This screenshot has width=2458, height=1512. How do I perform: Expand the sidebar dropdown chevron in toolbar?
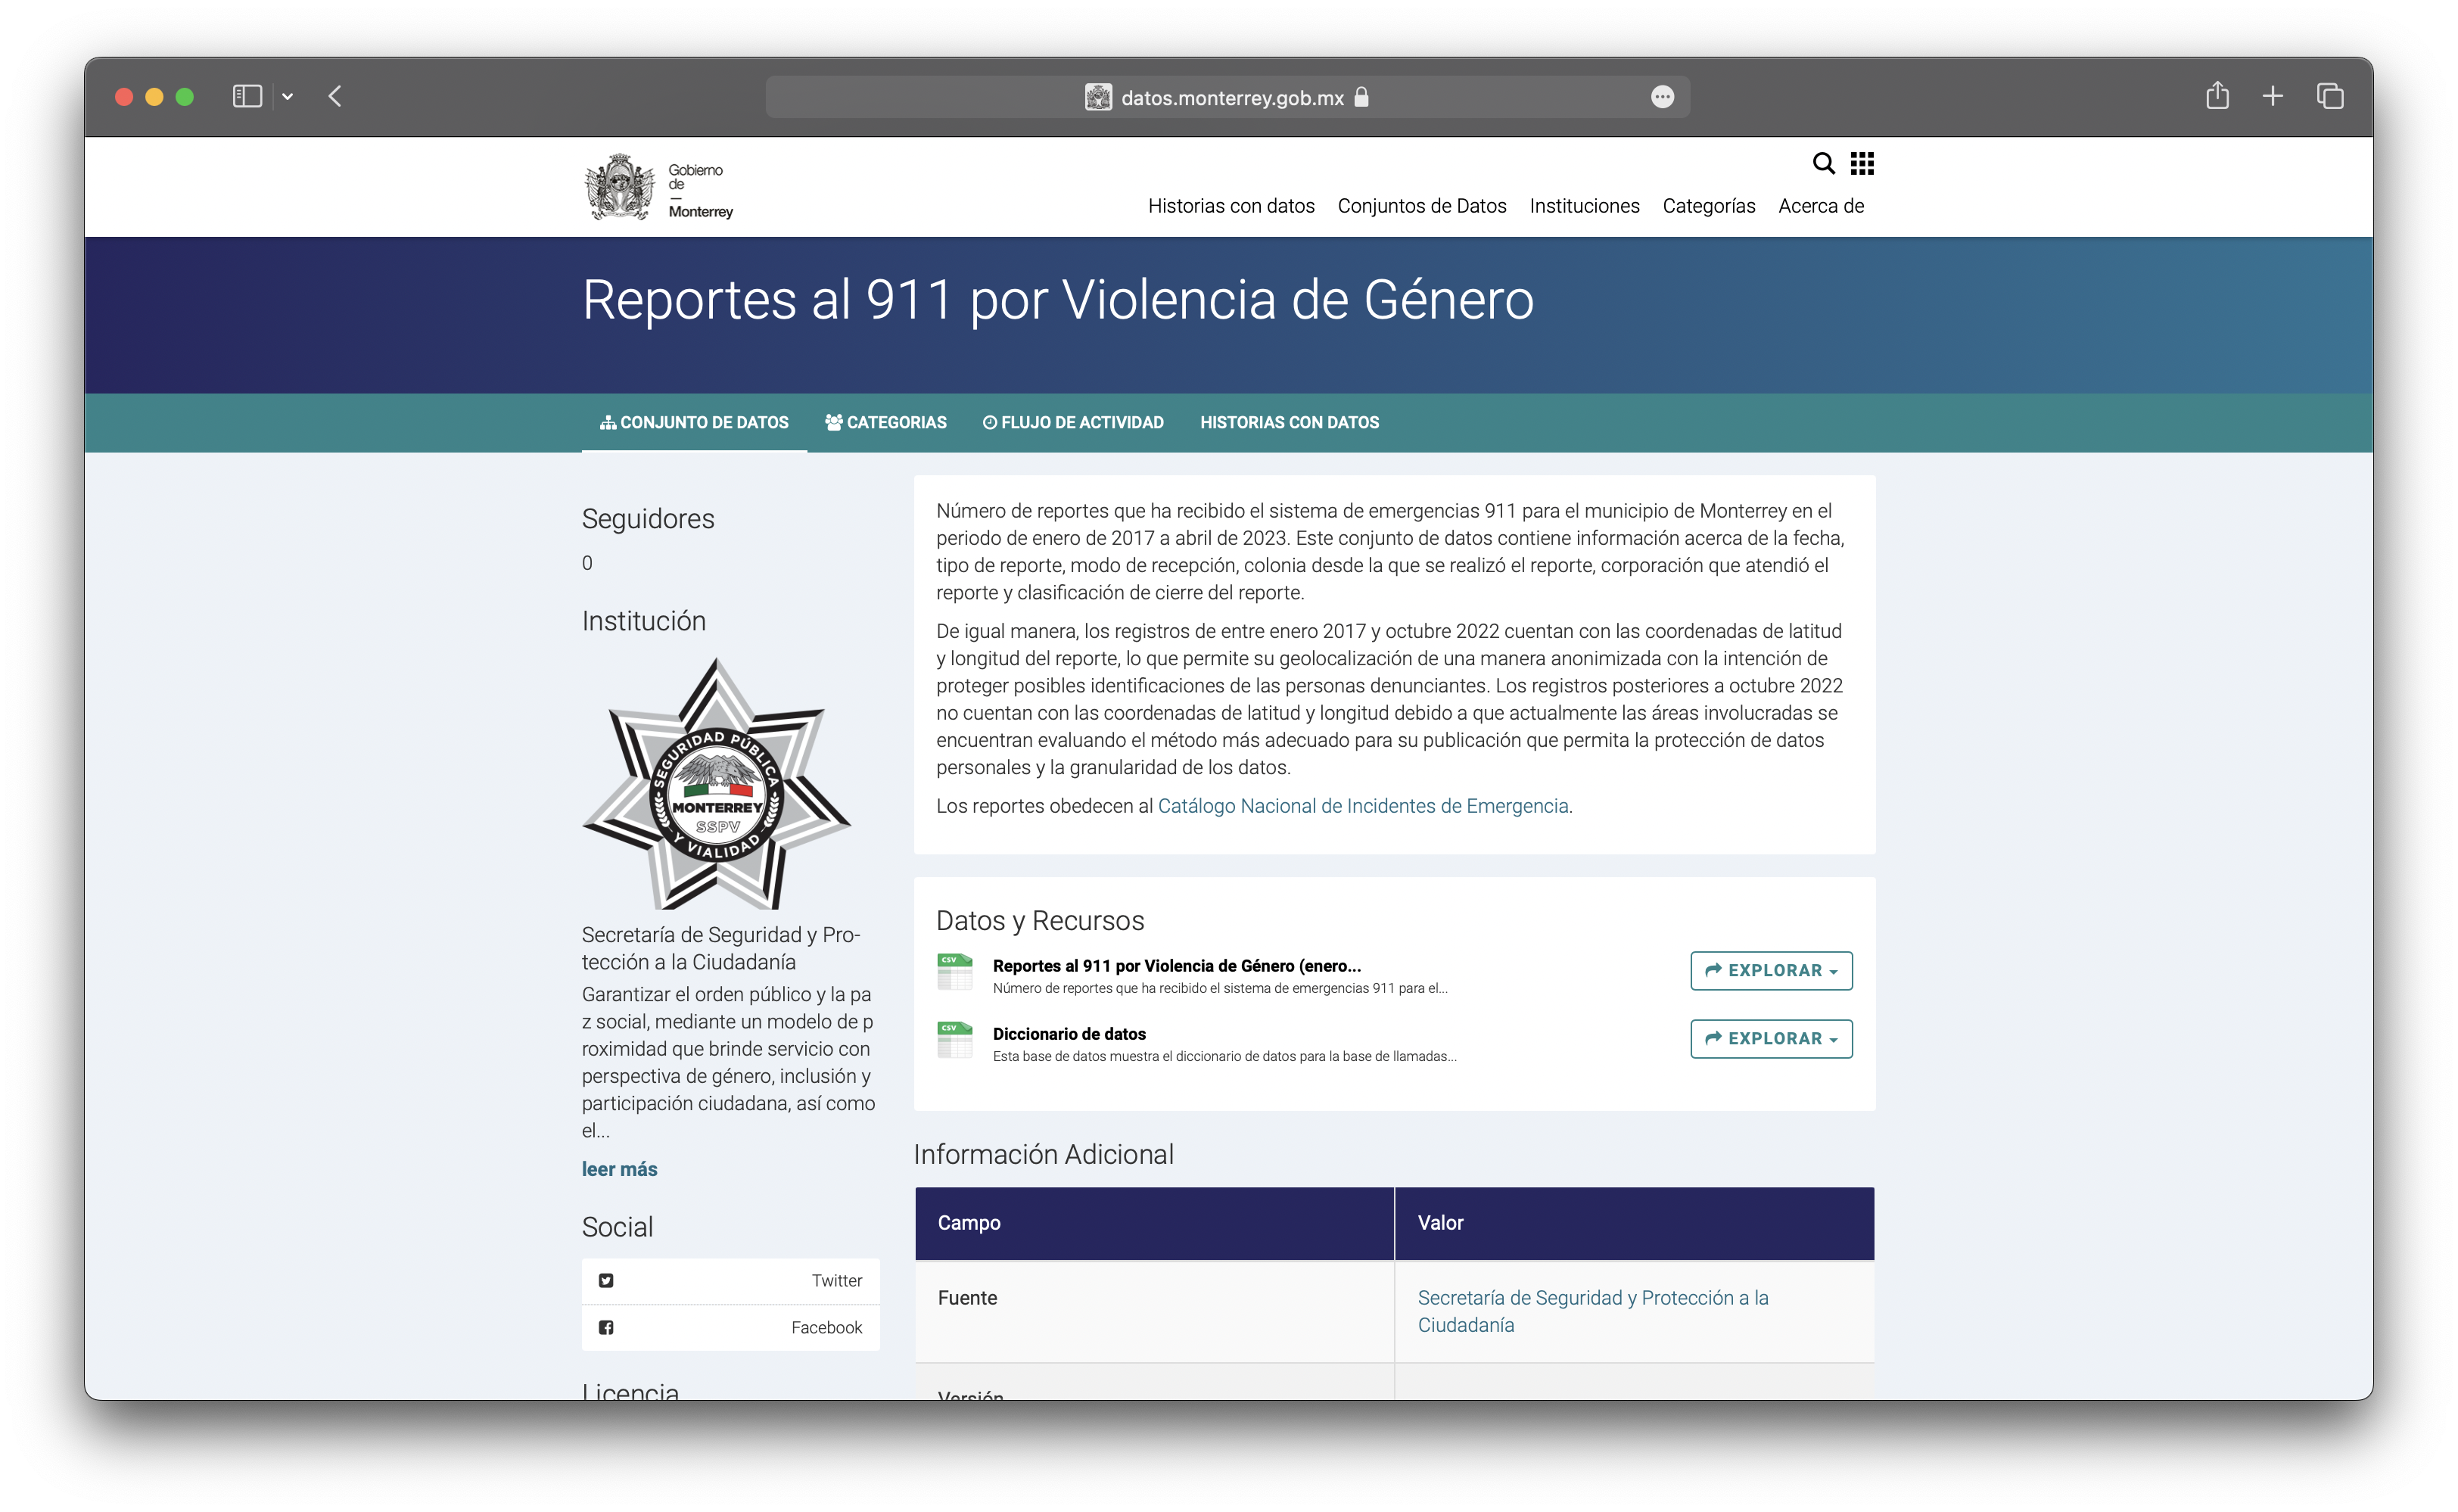coord(288,96)
